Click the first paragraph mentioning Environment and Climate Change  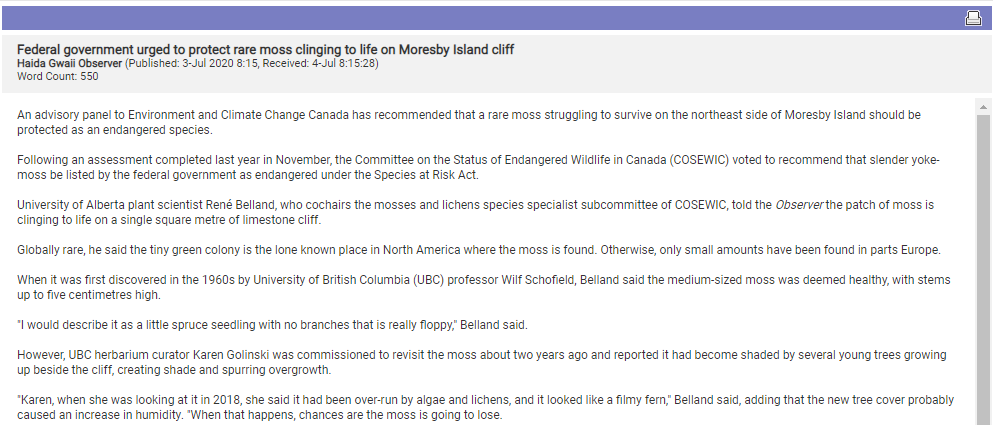click(469, 123)
